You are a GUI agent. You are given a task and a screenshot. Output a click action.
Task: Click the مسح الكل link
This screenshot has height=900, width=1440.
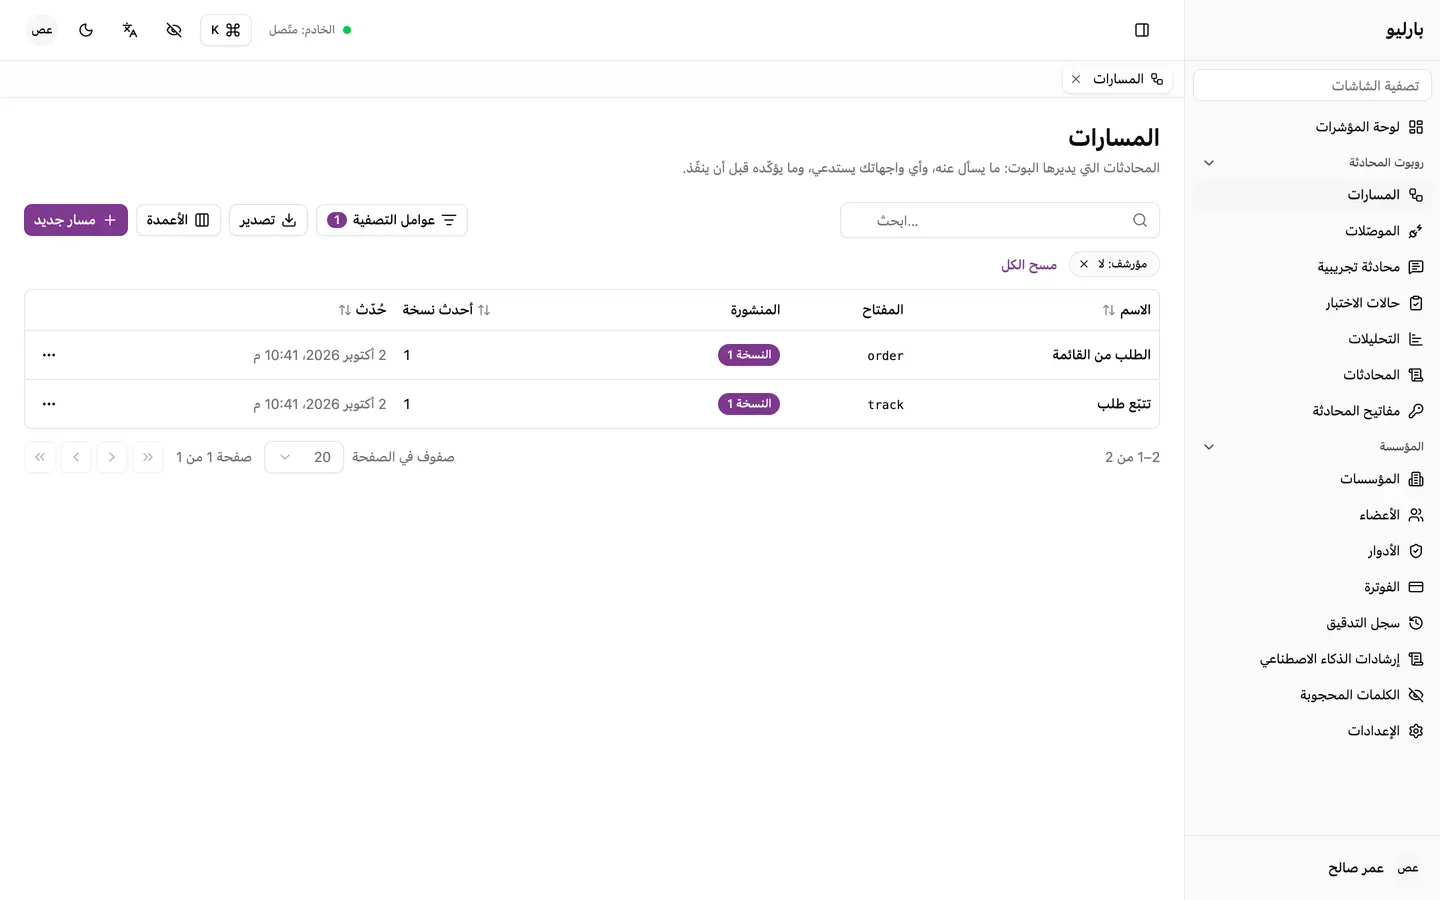point(1029,265)
